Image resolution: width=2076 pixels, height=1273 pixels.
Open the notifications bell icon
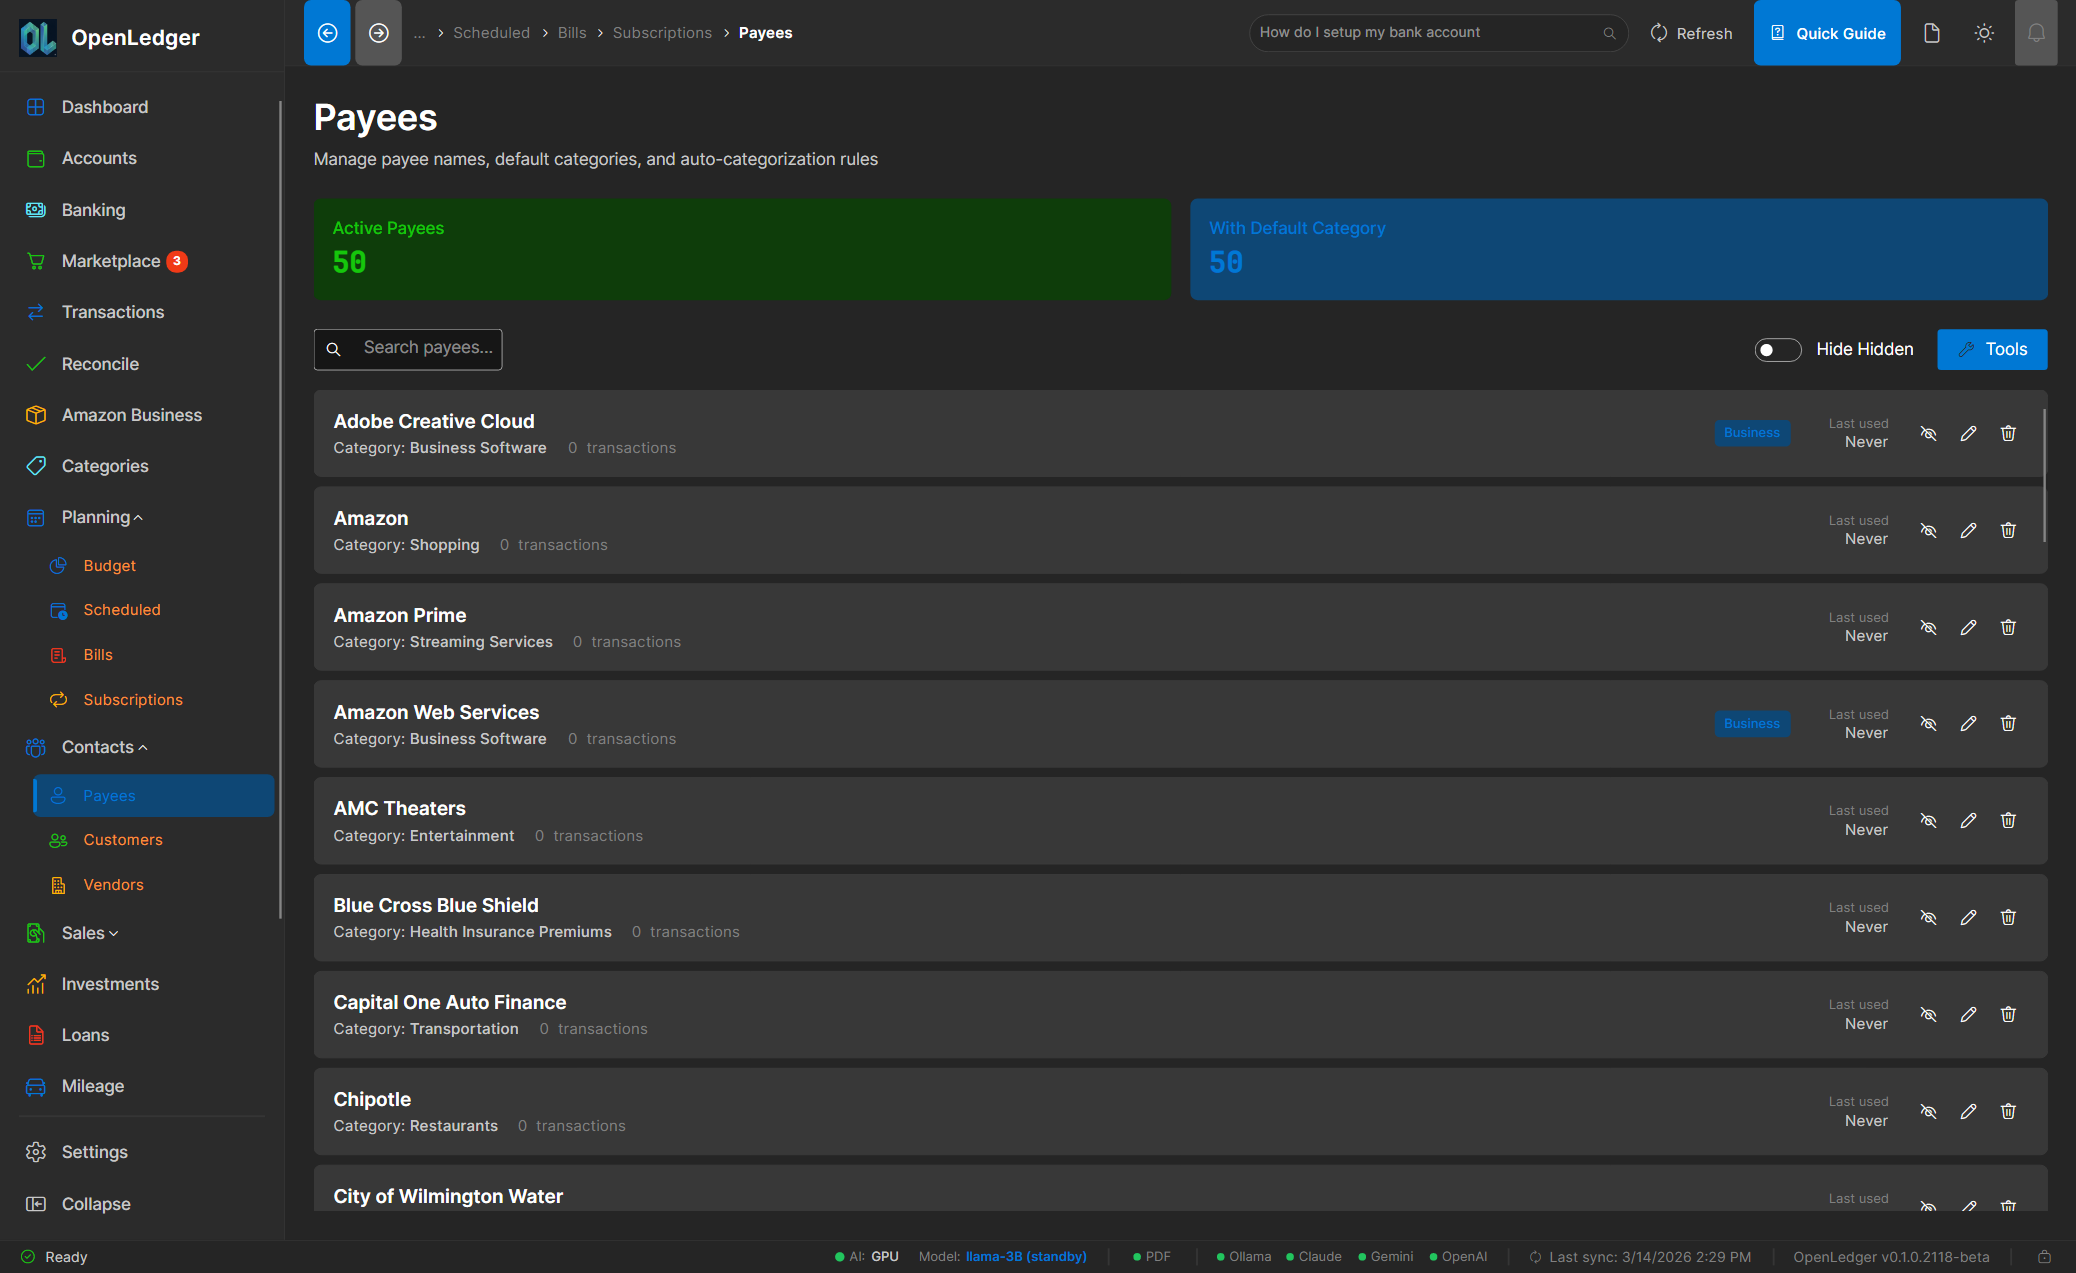[x=2036, y=33]
